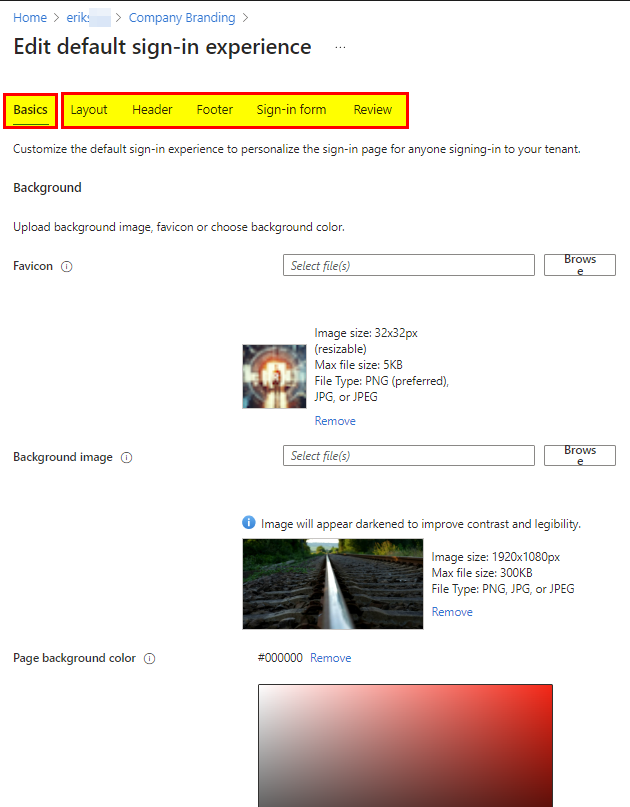
Task: Open the ellipsis more options menu beside title
Action: coord(340,48)
